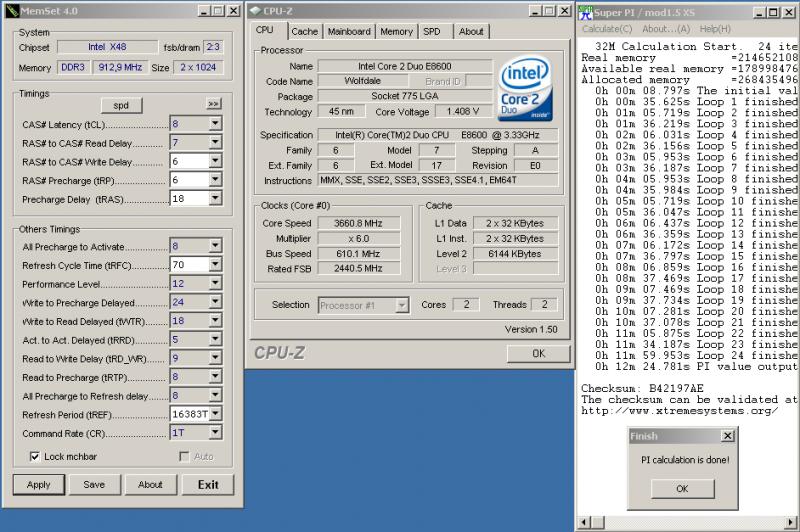Toggle the Lock mchbar checkbox
This screenshot has height=532, width=800.
pyautogui.click(x=34, y=457)
